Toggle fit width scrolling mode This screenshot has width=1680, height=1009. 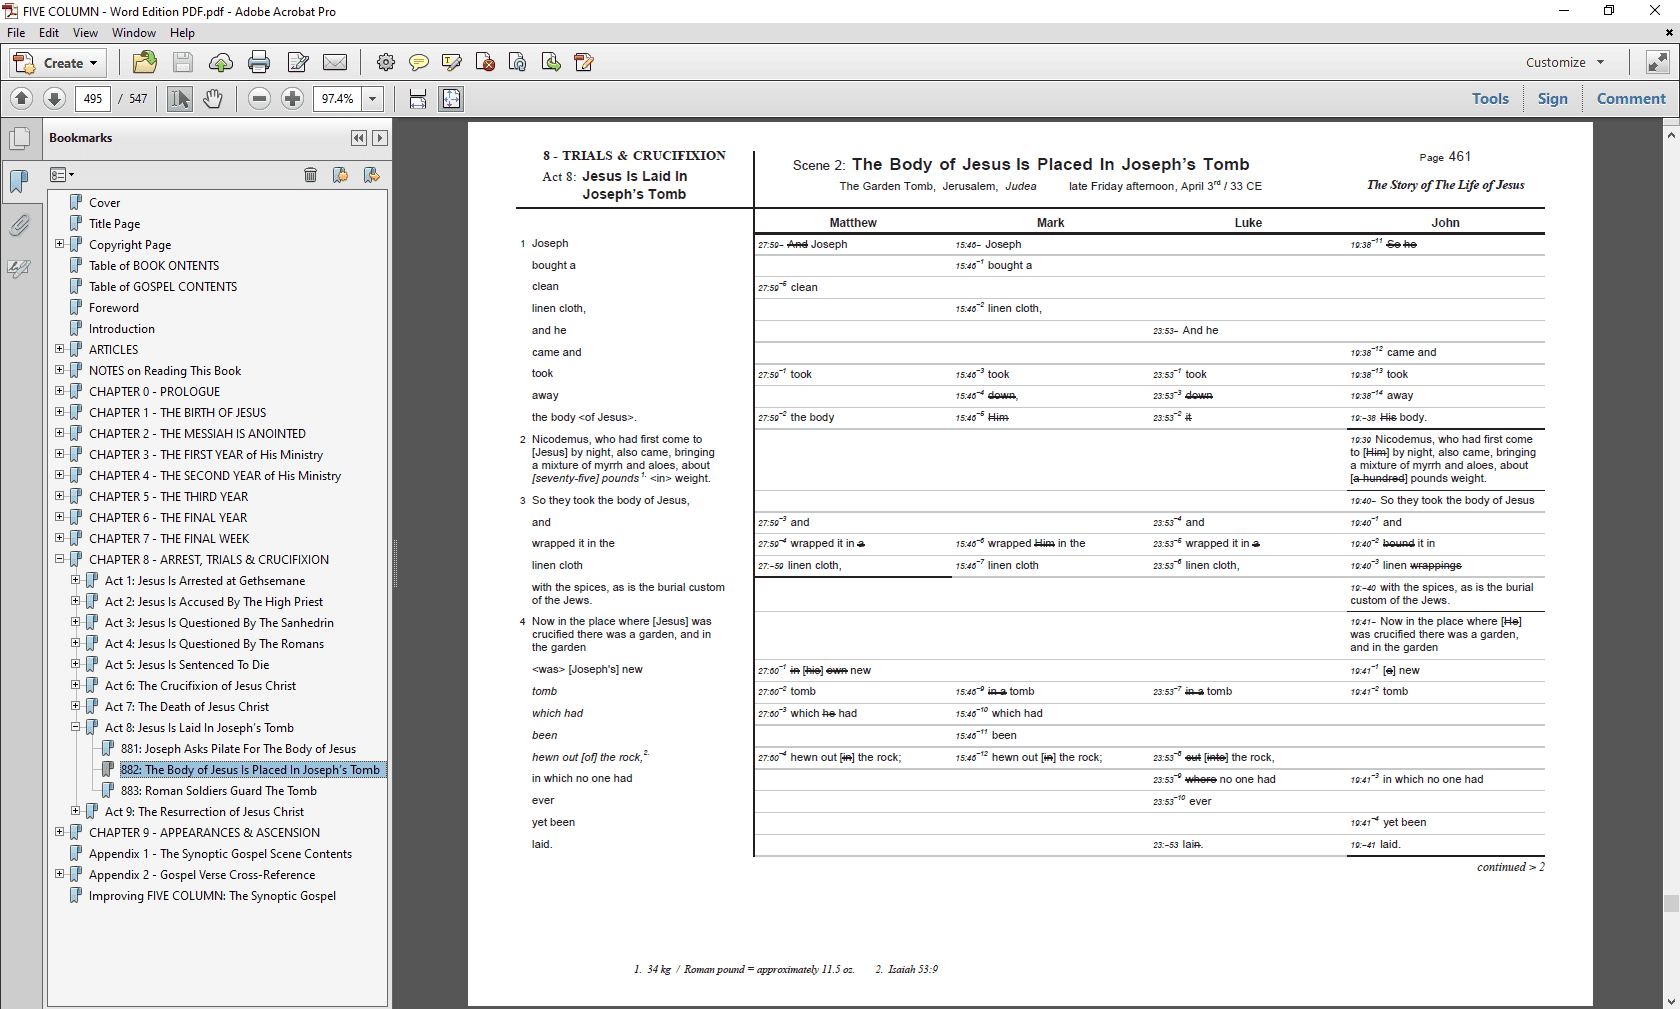point(418,98)
